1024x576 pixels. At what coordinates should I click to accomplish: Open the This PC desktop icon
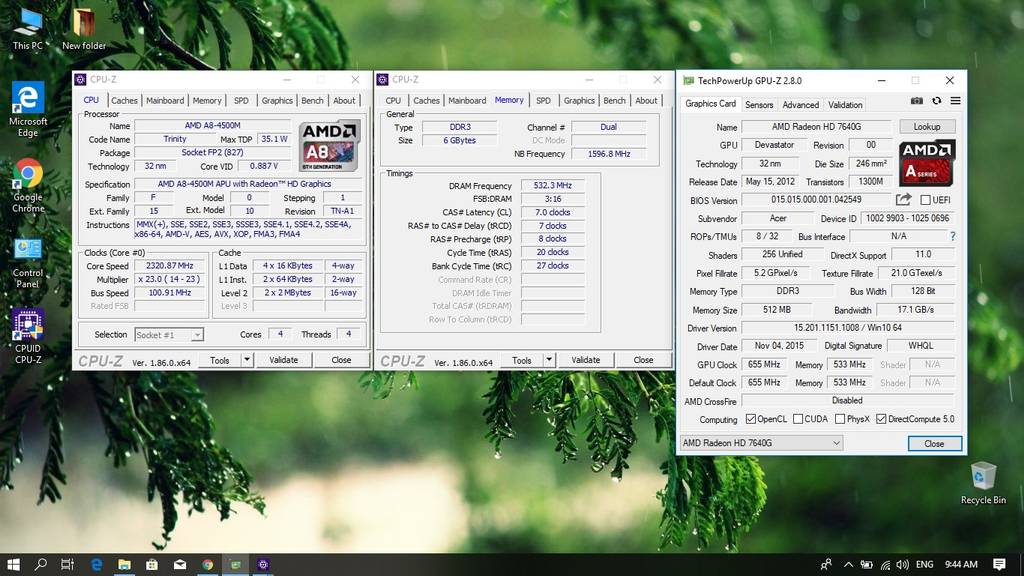tap(28, 29)
